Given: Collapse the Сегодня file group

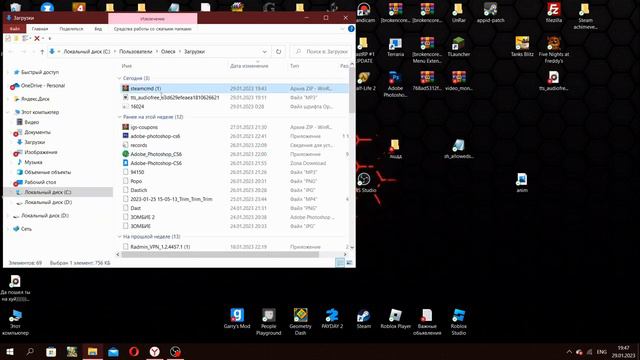Looking at the screenshot, I should coord(120,78).
